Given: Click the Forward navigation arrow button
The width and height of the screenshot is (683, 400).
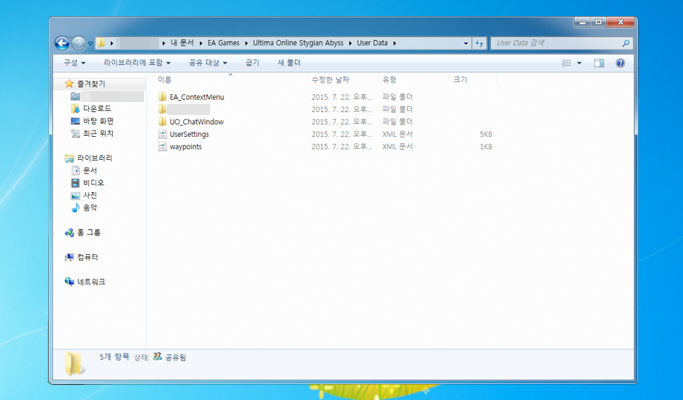Looking at the screenshot, I should pyautogui.click(x=78, y=43).
